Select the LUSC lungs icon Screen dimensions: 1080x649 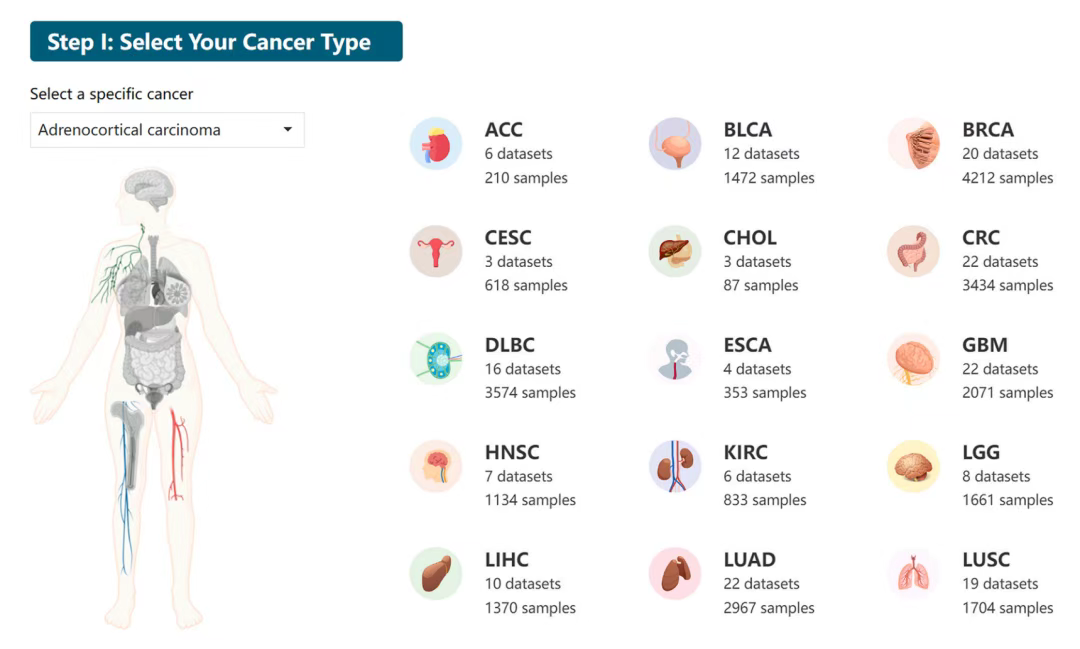913,573
